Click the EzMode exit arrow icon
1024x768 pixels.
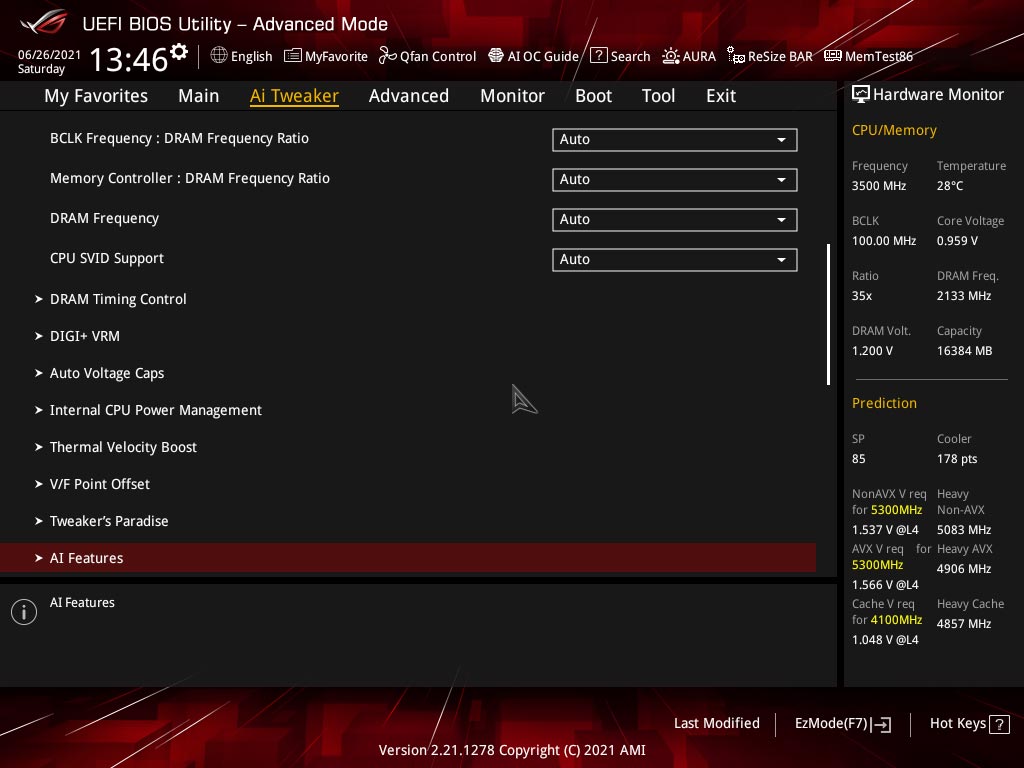(881, 724)
